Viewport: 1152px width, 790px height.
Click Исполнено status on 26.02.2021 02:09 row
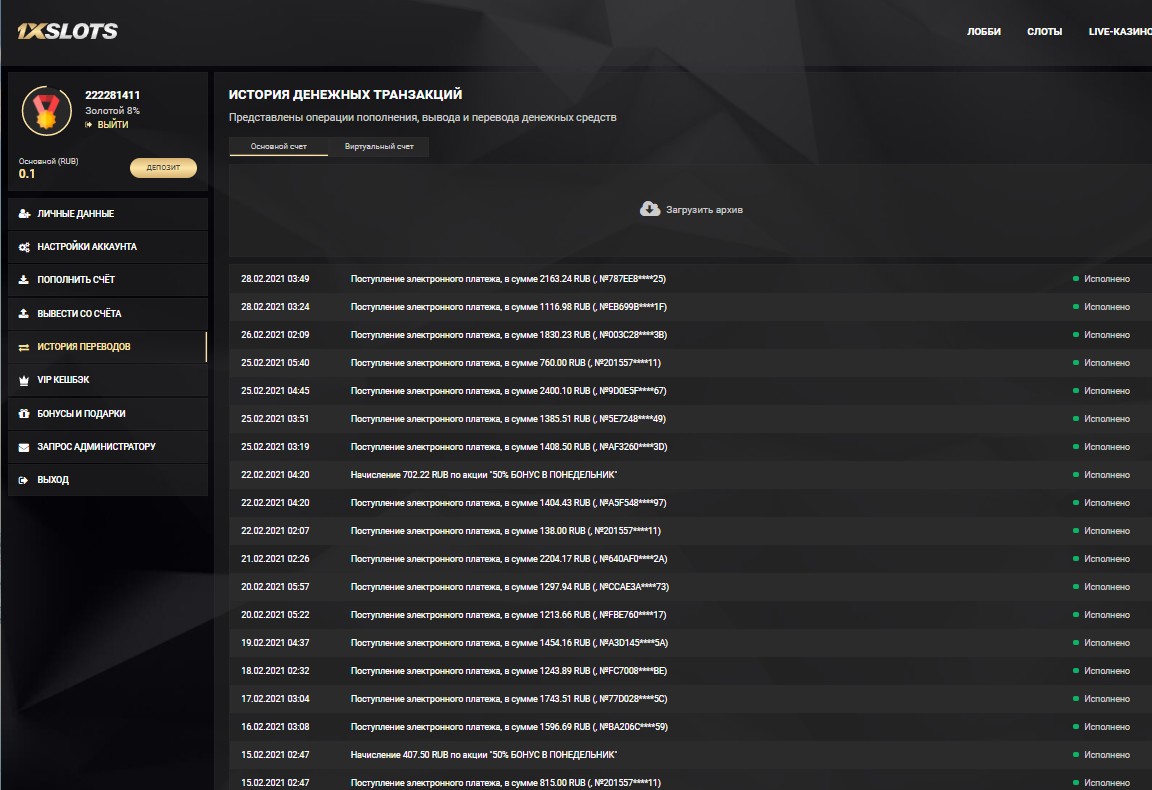pos(1106,334)
